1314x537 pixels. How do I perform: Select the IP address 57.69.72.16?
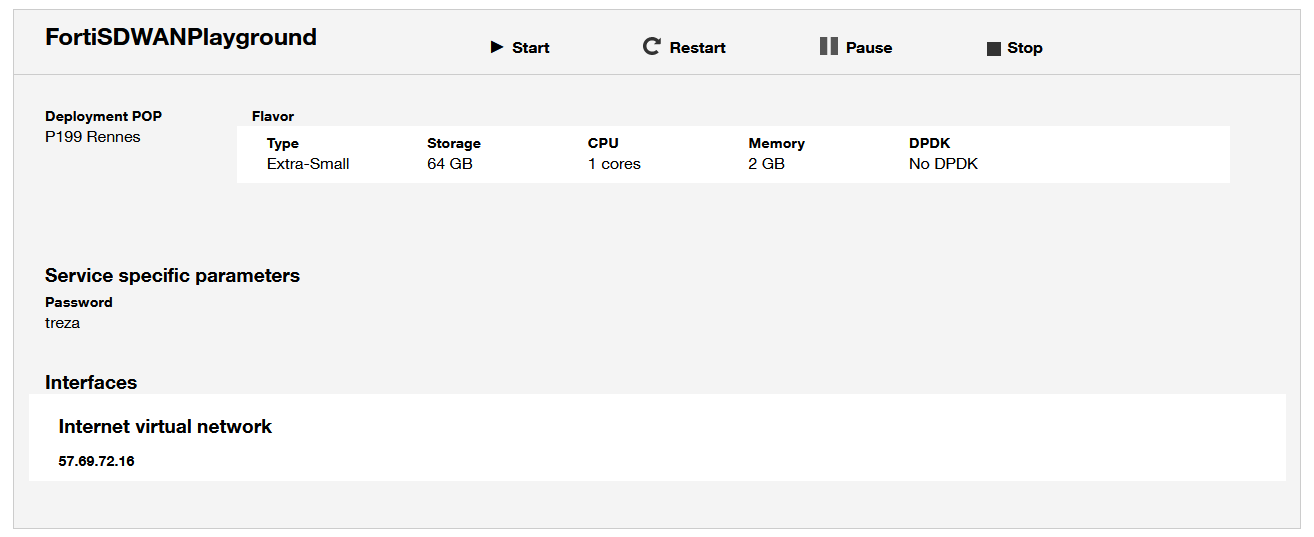click(96, 461)
